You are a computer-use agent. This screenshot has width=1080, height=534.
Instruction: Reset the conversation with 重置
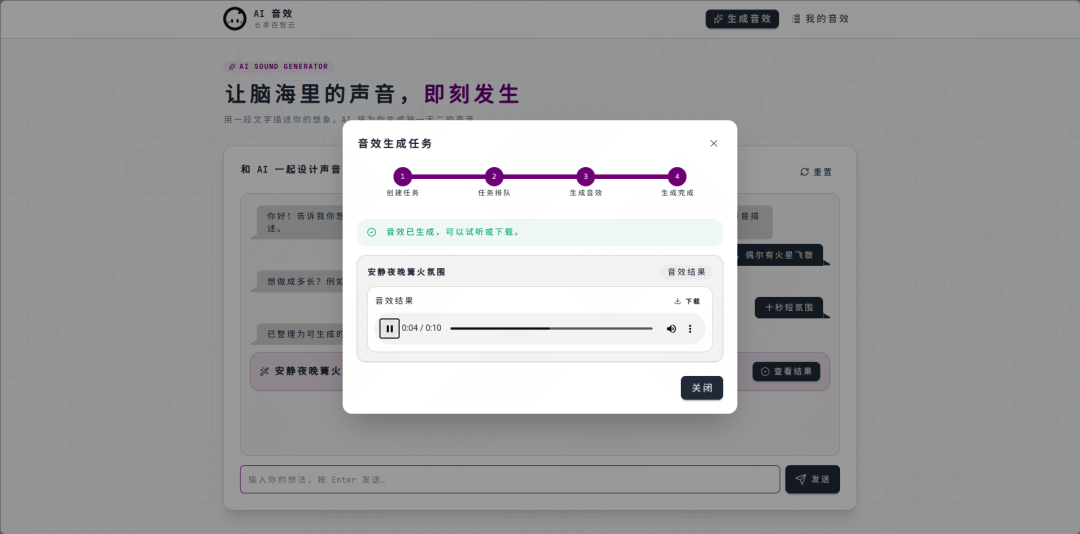816,172
